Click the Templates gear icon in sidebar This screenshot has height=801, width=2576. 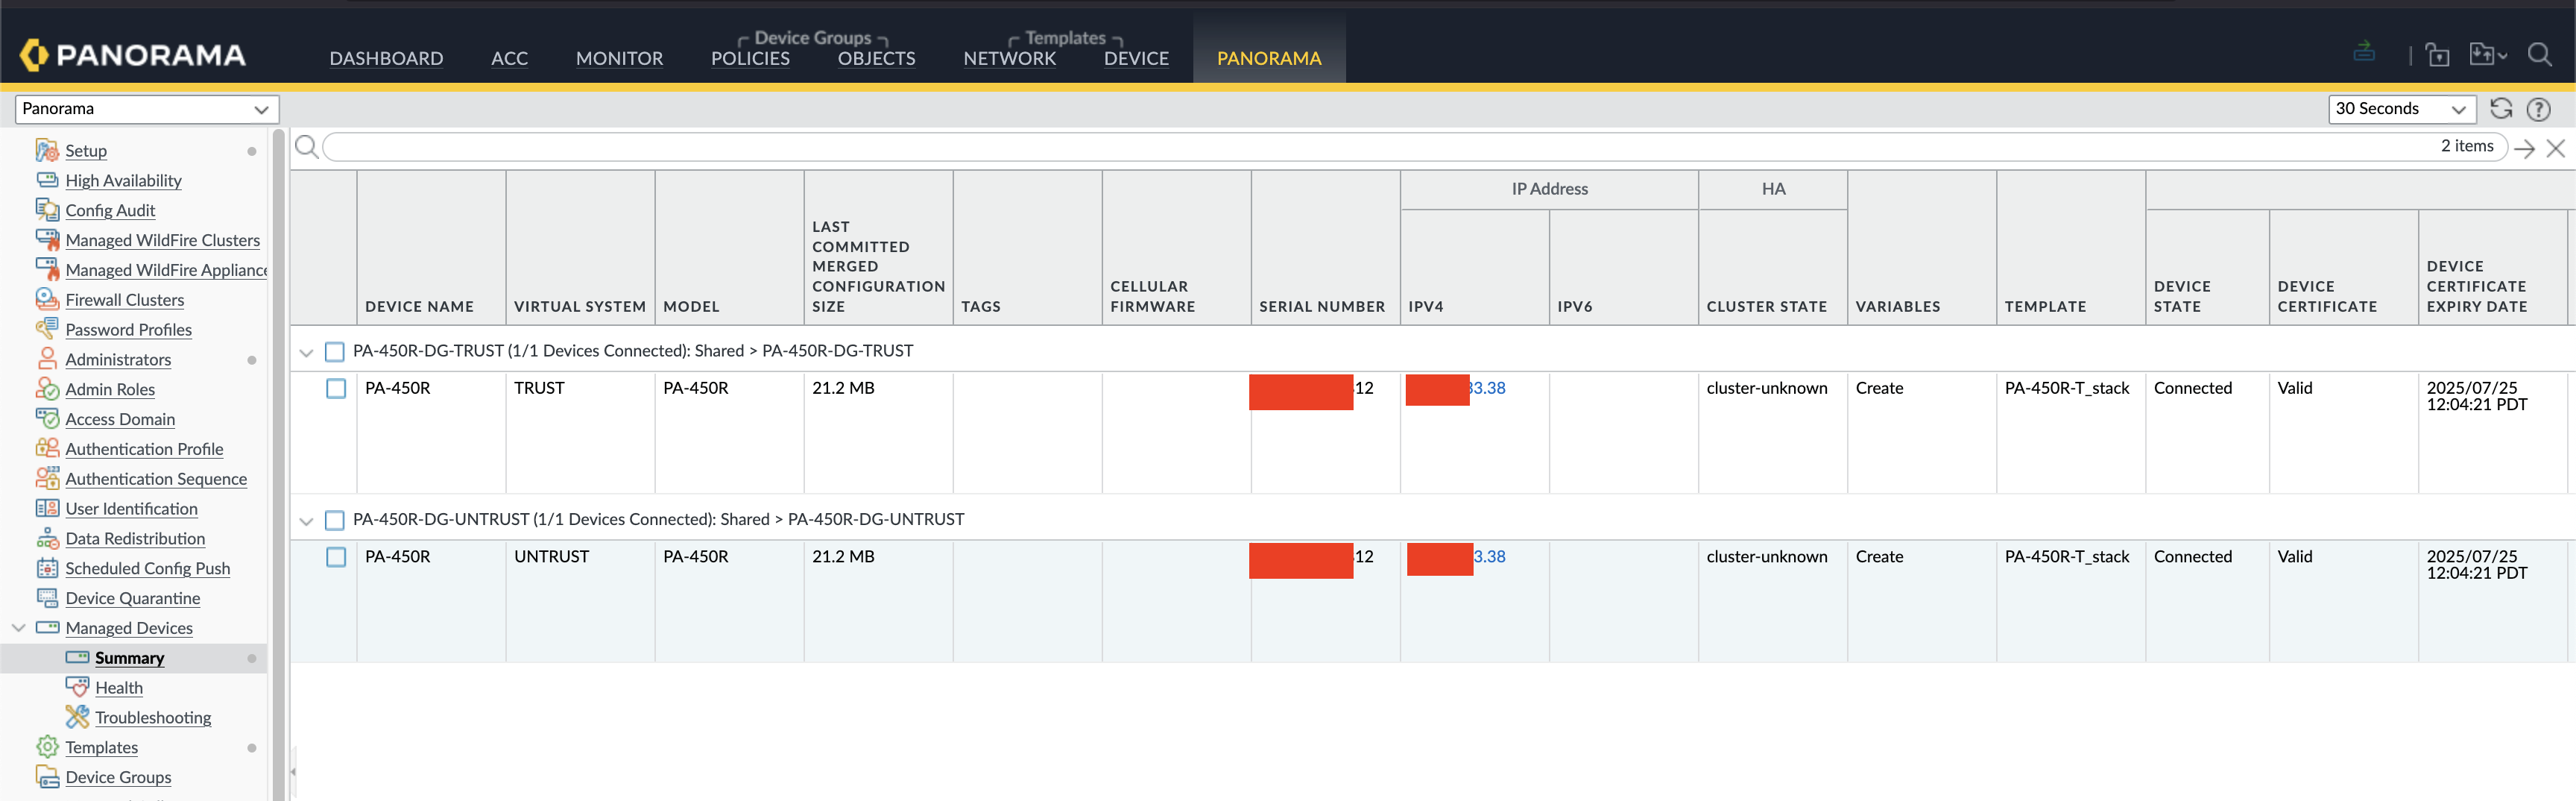click(47, 747)
